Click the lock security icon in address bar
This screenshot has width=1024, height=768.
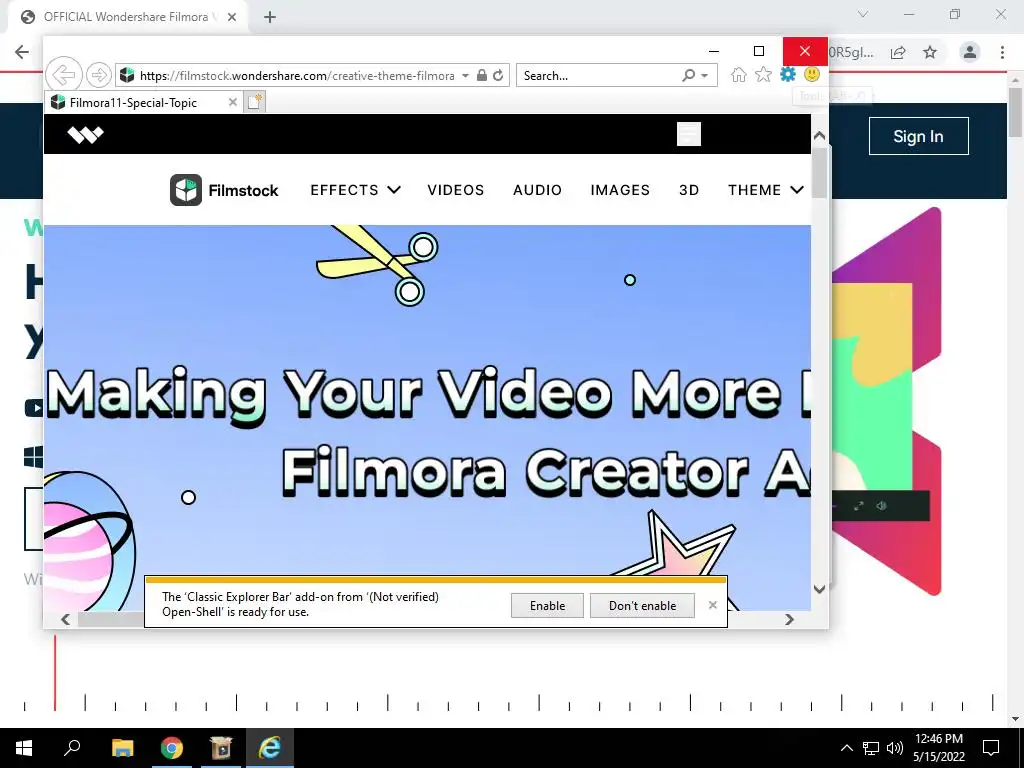[x=482, y=75]
